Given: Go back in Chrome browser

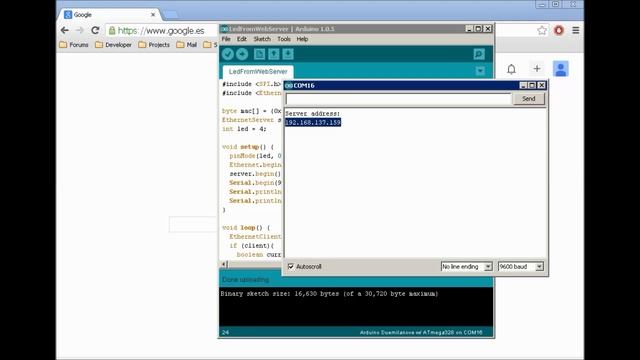Looking at the screenshot, I should pyautogui.click(x=64, y=30).
